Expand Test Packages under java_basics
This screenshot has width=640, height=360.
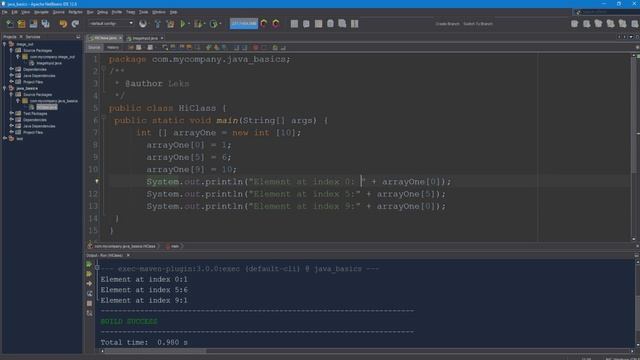tap(11, 113)
